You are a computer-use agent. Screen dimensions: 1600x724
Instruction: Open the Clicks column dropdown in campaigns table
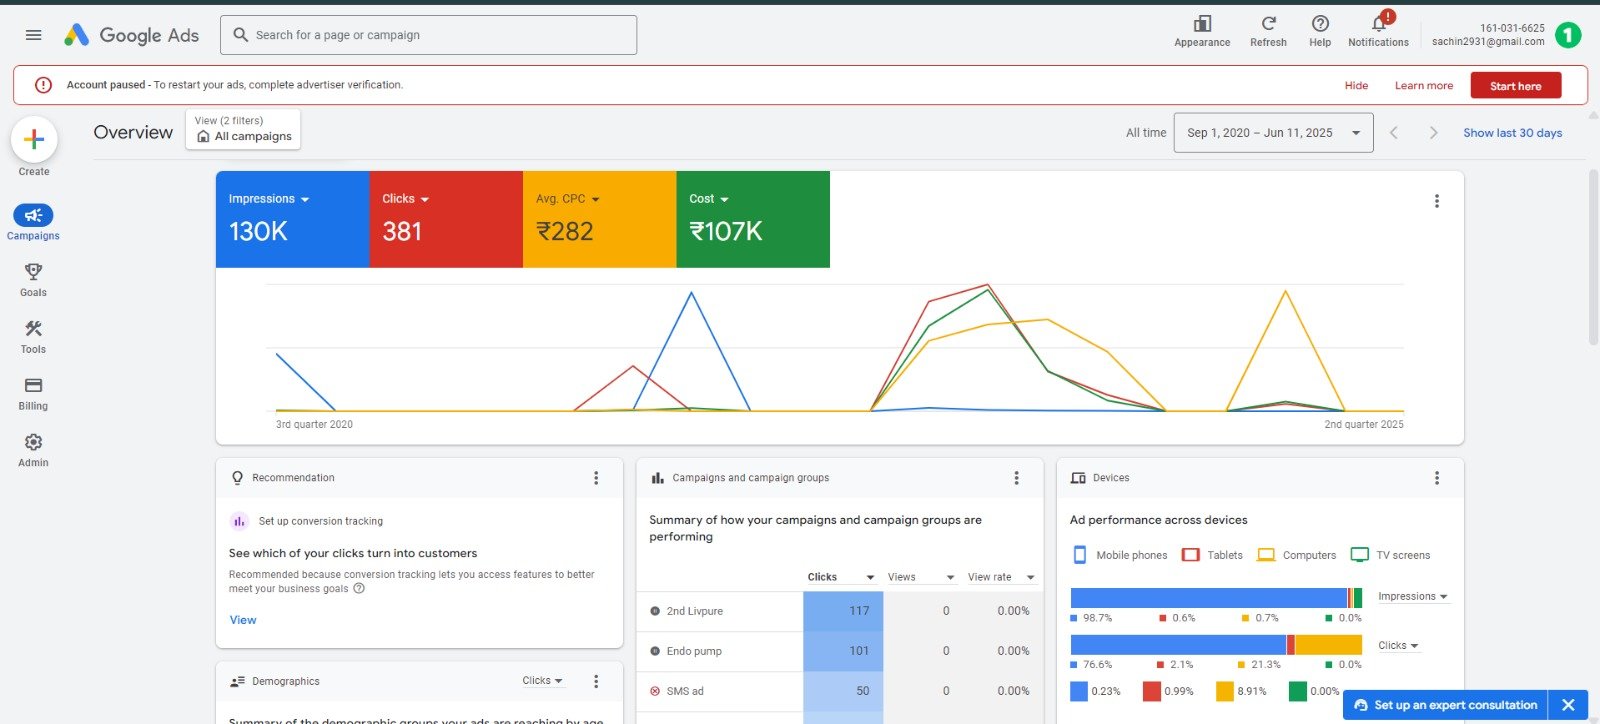(x=841, y=577)
